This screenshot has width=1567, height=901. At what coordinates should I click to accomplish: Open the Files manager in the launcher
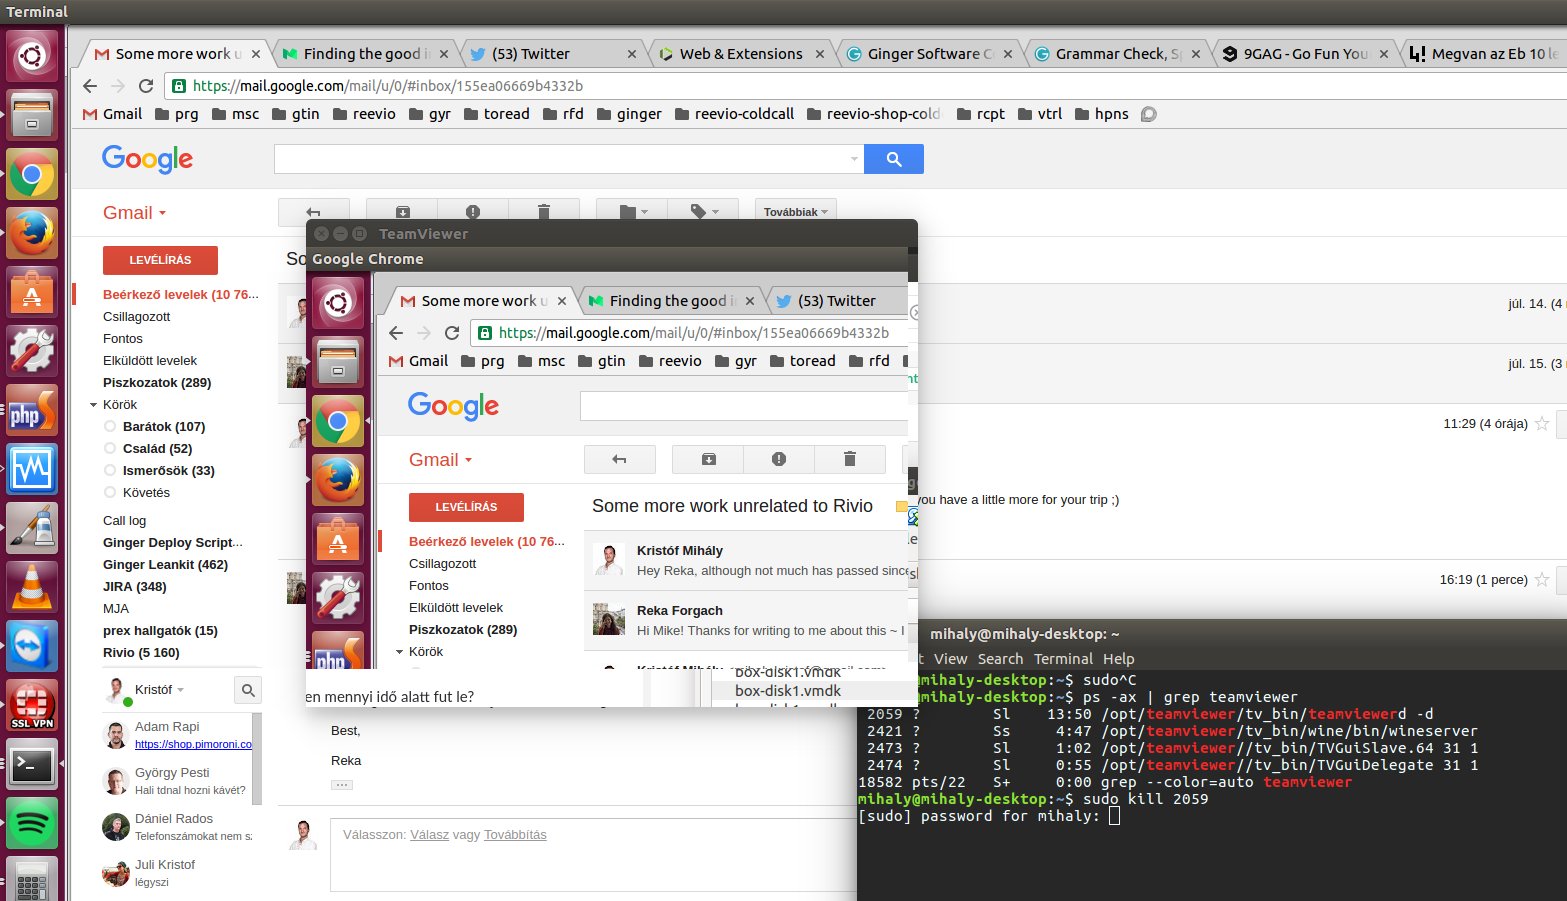point(32,115)
